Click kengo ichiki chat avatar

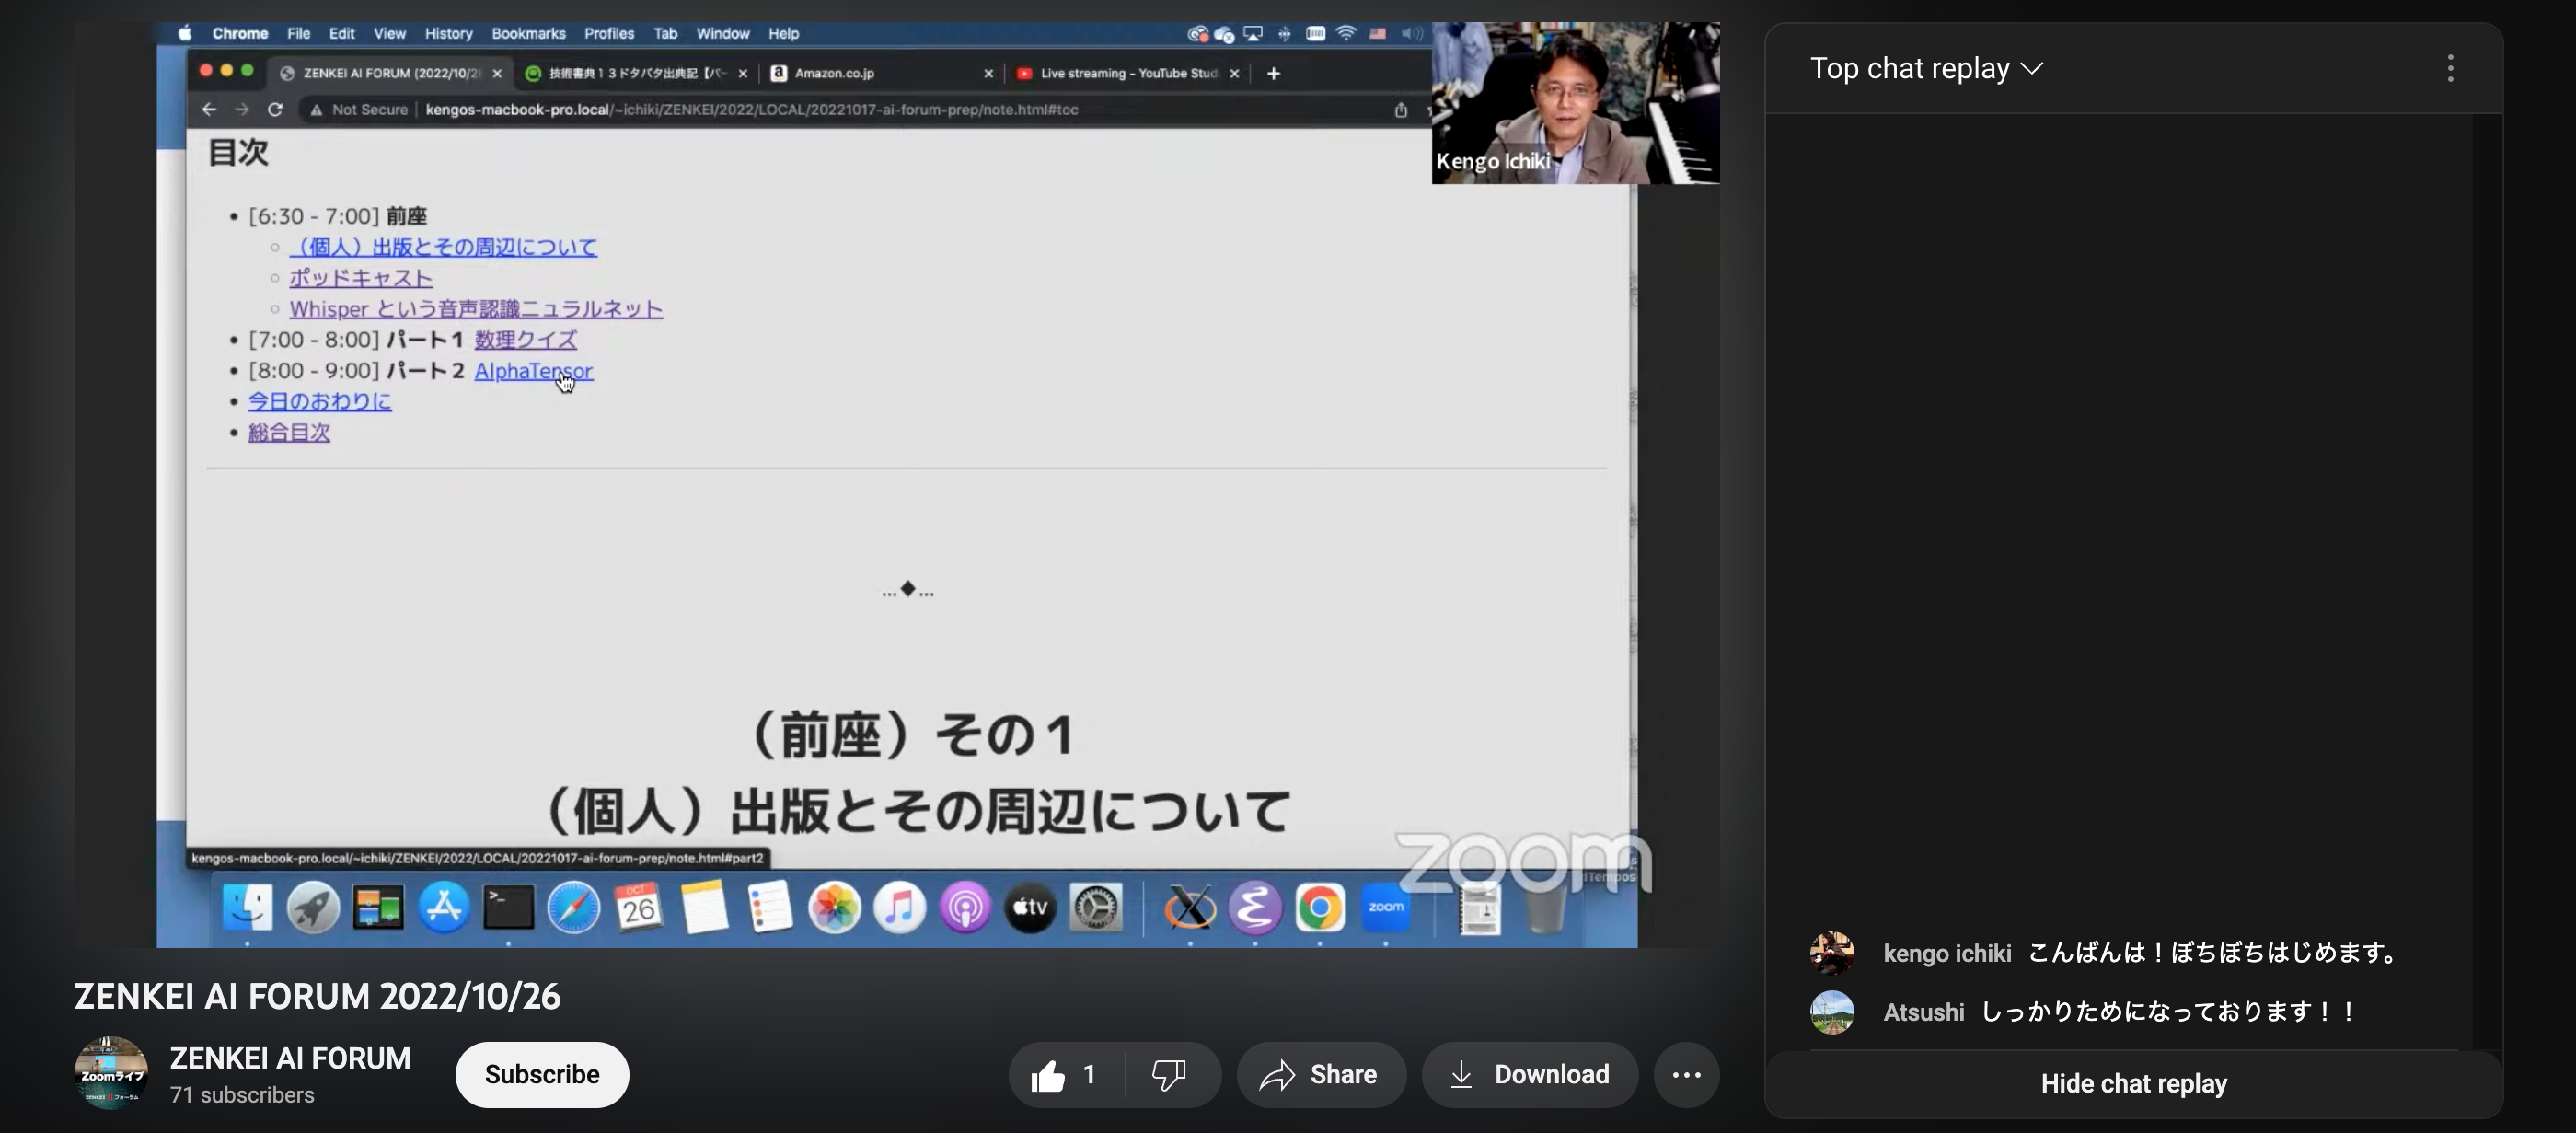pos(1832,953)
